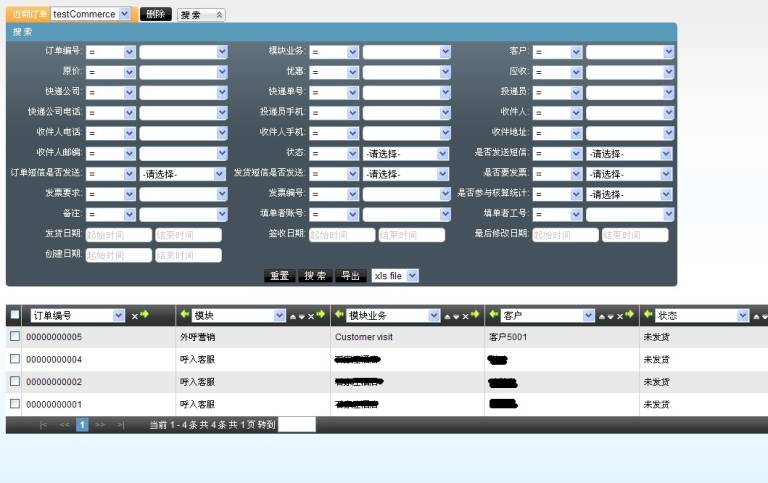Click the 删除 delete button at top
This screenshot has height=483, width=768.
[x=155, y=14]
